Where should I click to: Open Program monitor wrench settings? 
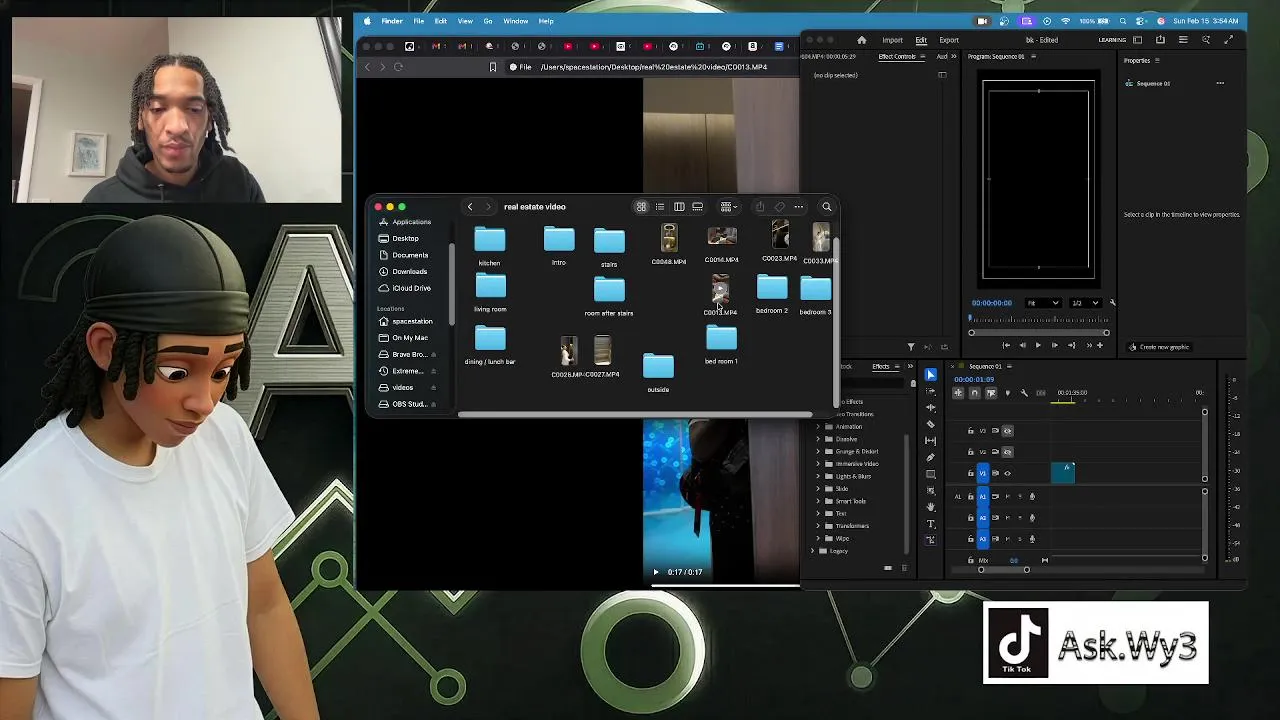click(x=1112, y=302)
